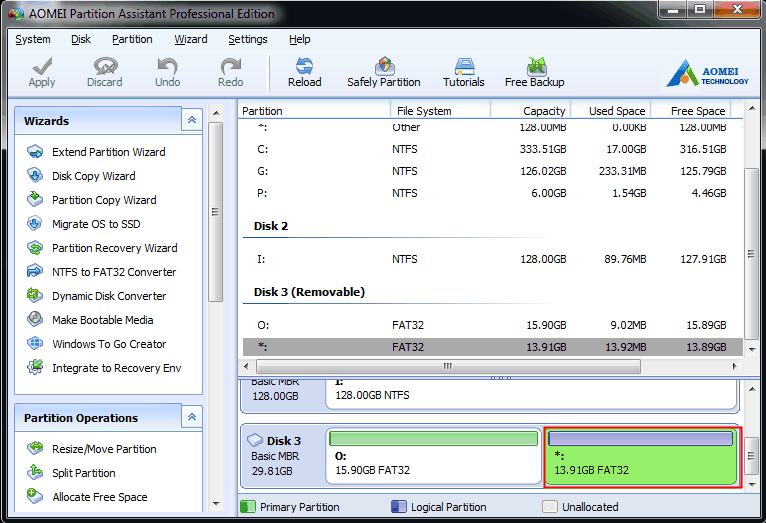Select the G: partition row
The height and width of the screenshot is (523, 766).
(492, 171)
